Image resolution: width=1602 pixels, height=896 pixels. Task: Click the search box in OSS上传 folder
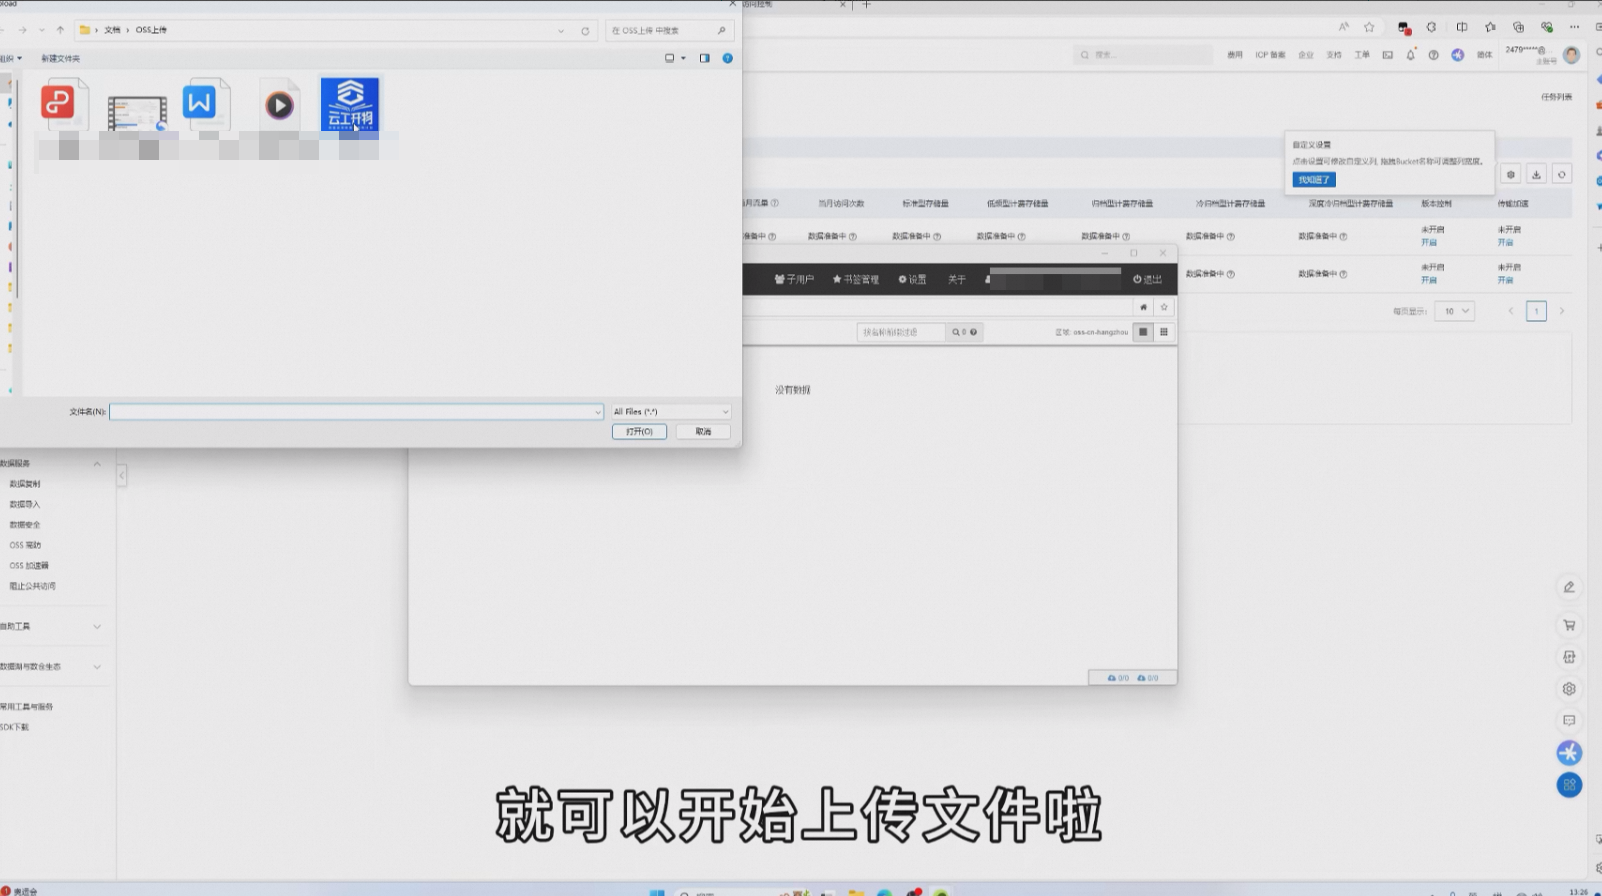[668, 31]
